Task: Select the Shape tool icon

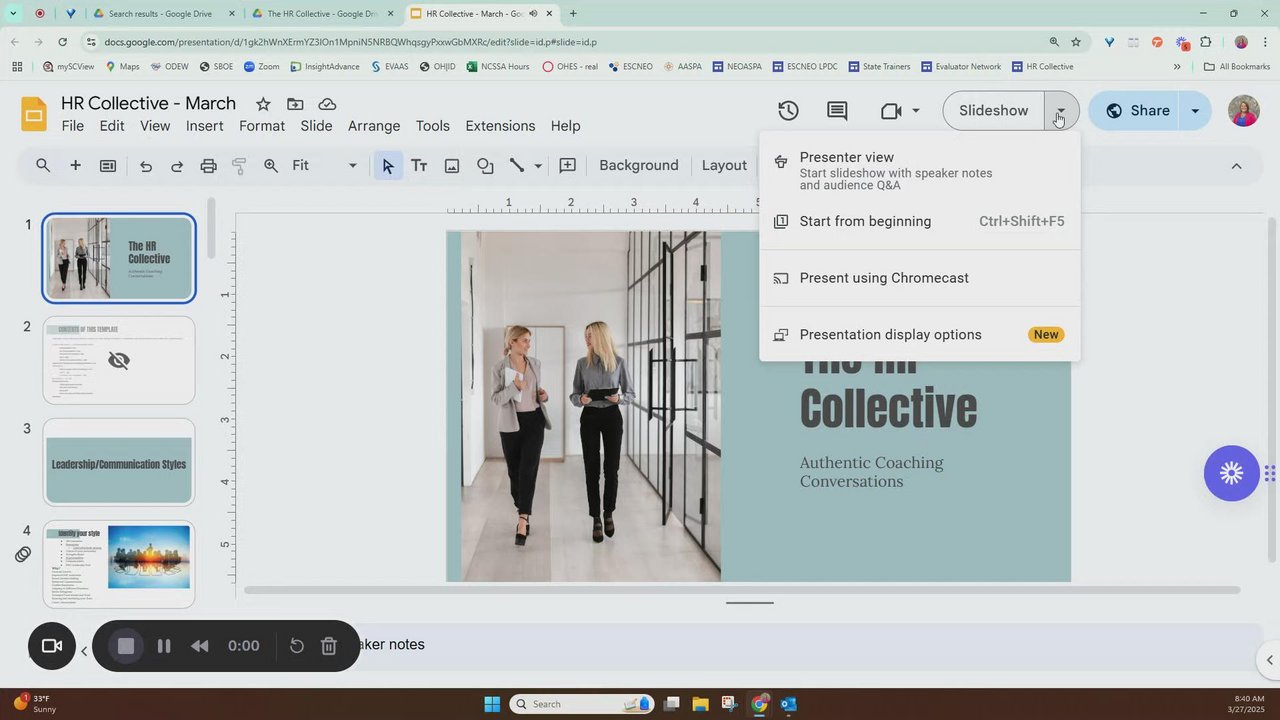Action: 485,166
